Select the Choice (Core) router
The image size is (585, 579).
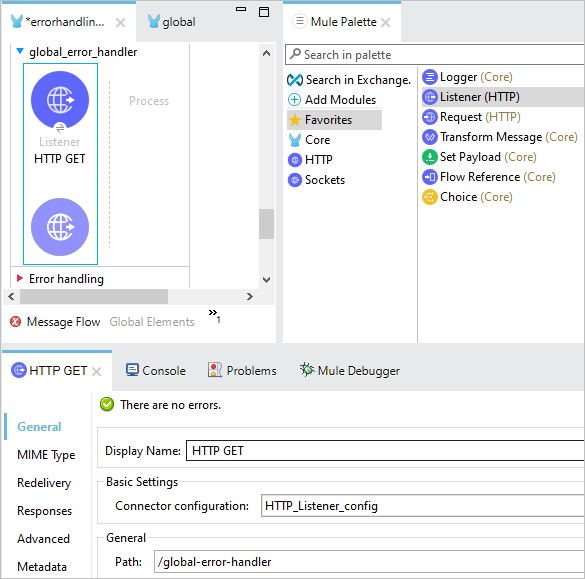[467, 197]
